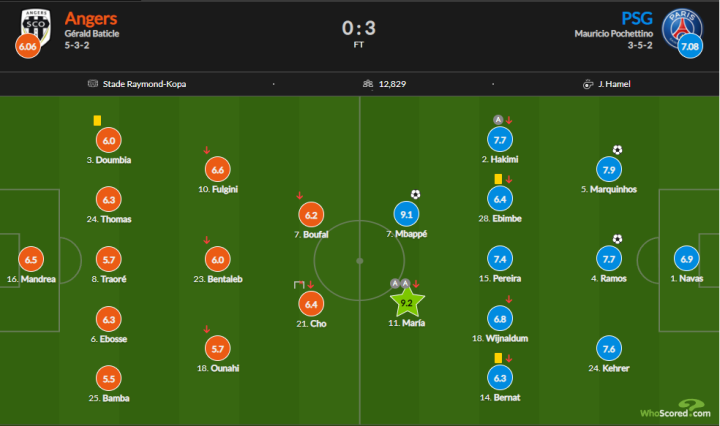Image resolution: width=720 pixels, height=426 pixels.
Task: Click the PSG team rating 7.08
Action: tap(690, 46)
